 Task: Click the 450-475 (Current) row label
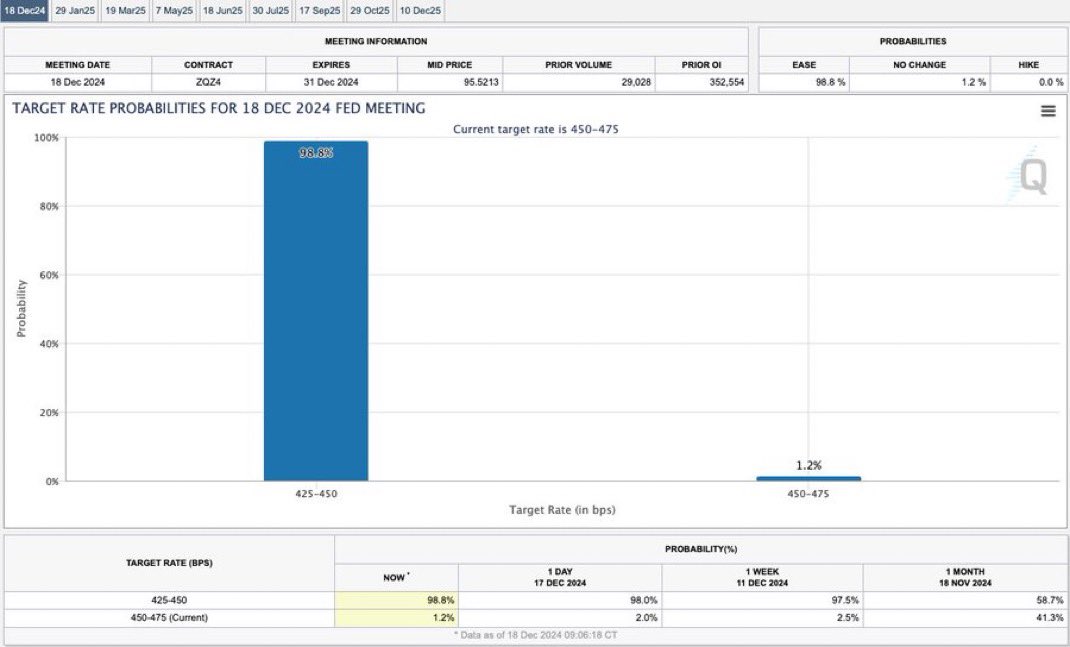169,618
